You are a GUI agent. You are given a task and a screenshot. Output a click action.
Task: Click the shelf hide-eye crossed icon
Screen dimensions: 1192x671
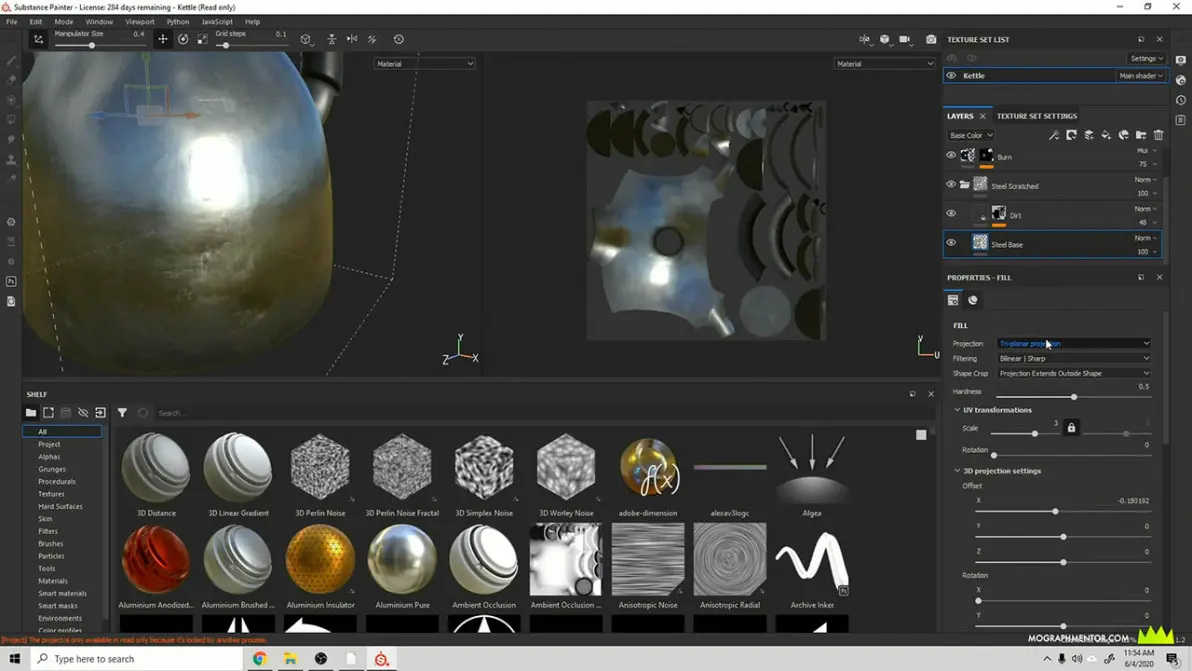tap(83, 413)
